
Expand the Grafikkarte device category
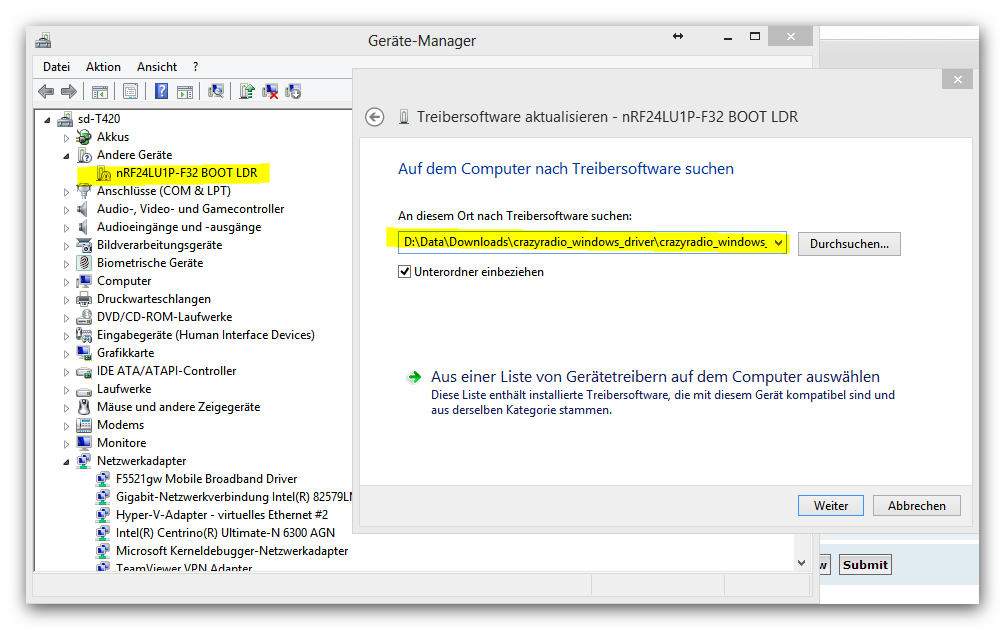pos(67,354)
